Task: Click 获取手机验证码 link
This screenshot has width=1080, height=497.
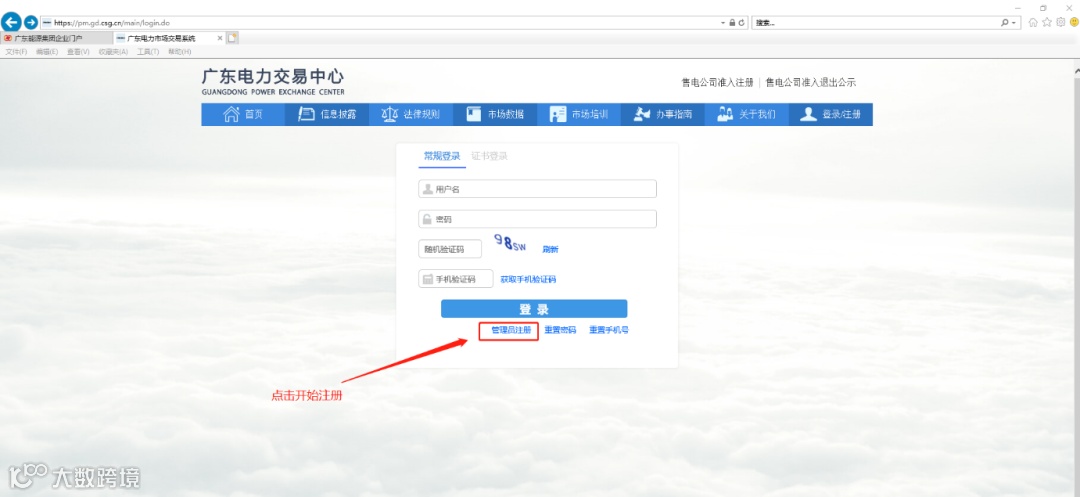Action: click(528, 279)
